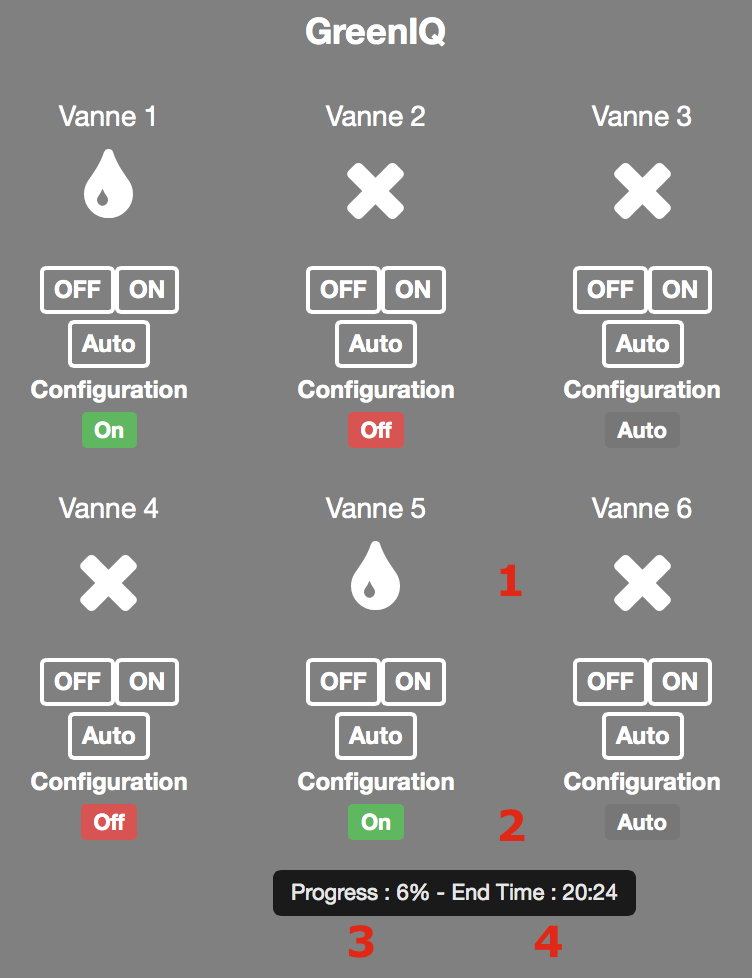
Task: Select Auto for Vanne 5
Action: [376, 735]
